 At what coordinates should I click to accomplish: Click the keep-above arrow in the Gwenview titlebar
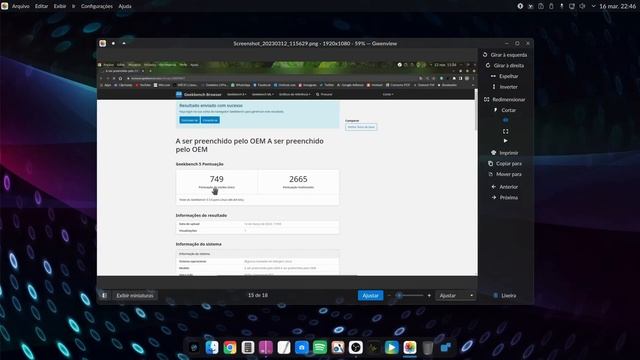(x=124, y=43)
